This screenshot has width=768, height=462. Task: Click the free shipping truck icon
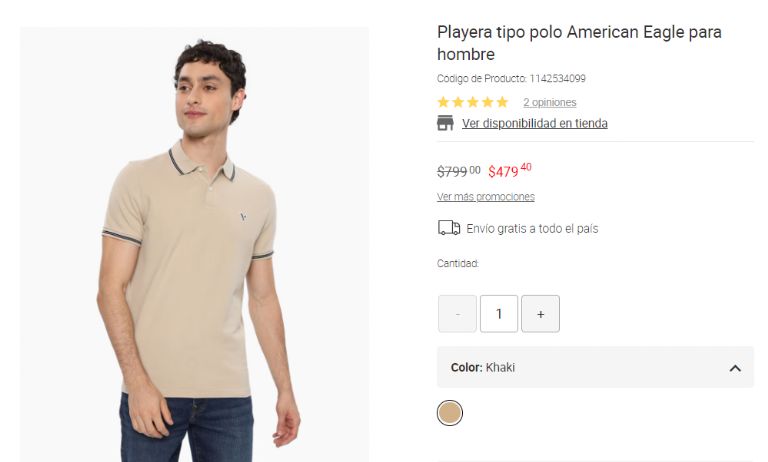449,228
